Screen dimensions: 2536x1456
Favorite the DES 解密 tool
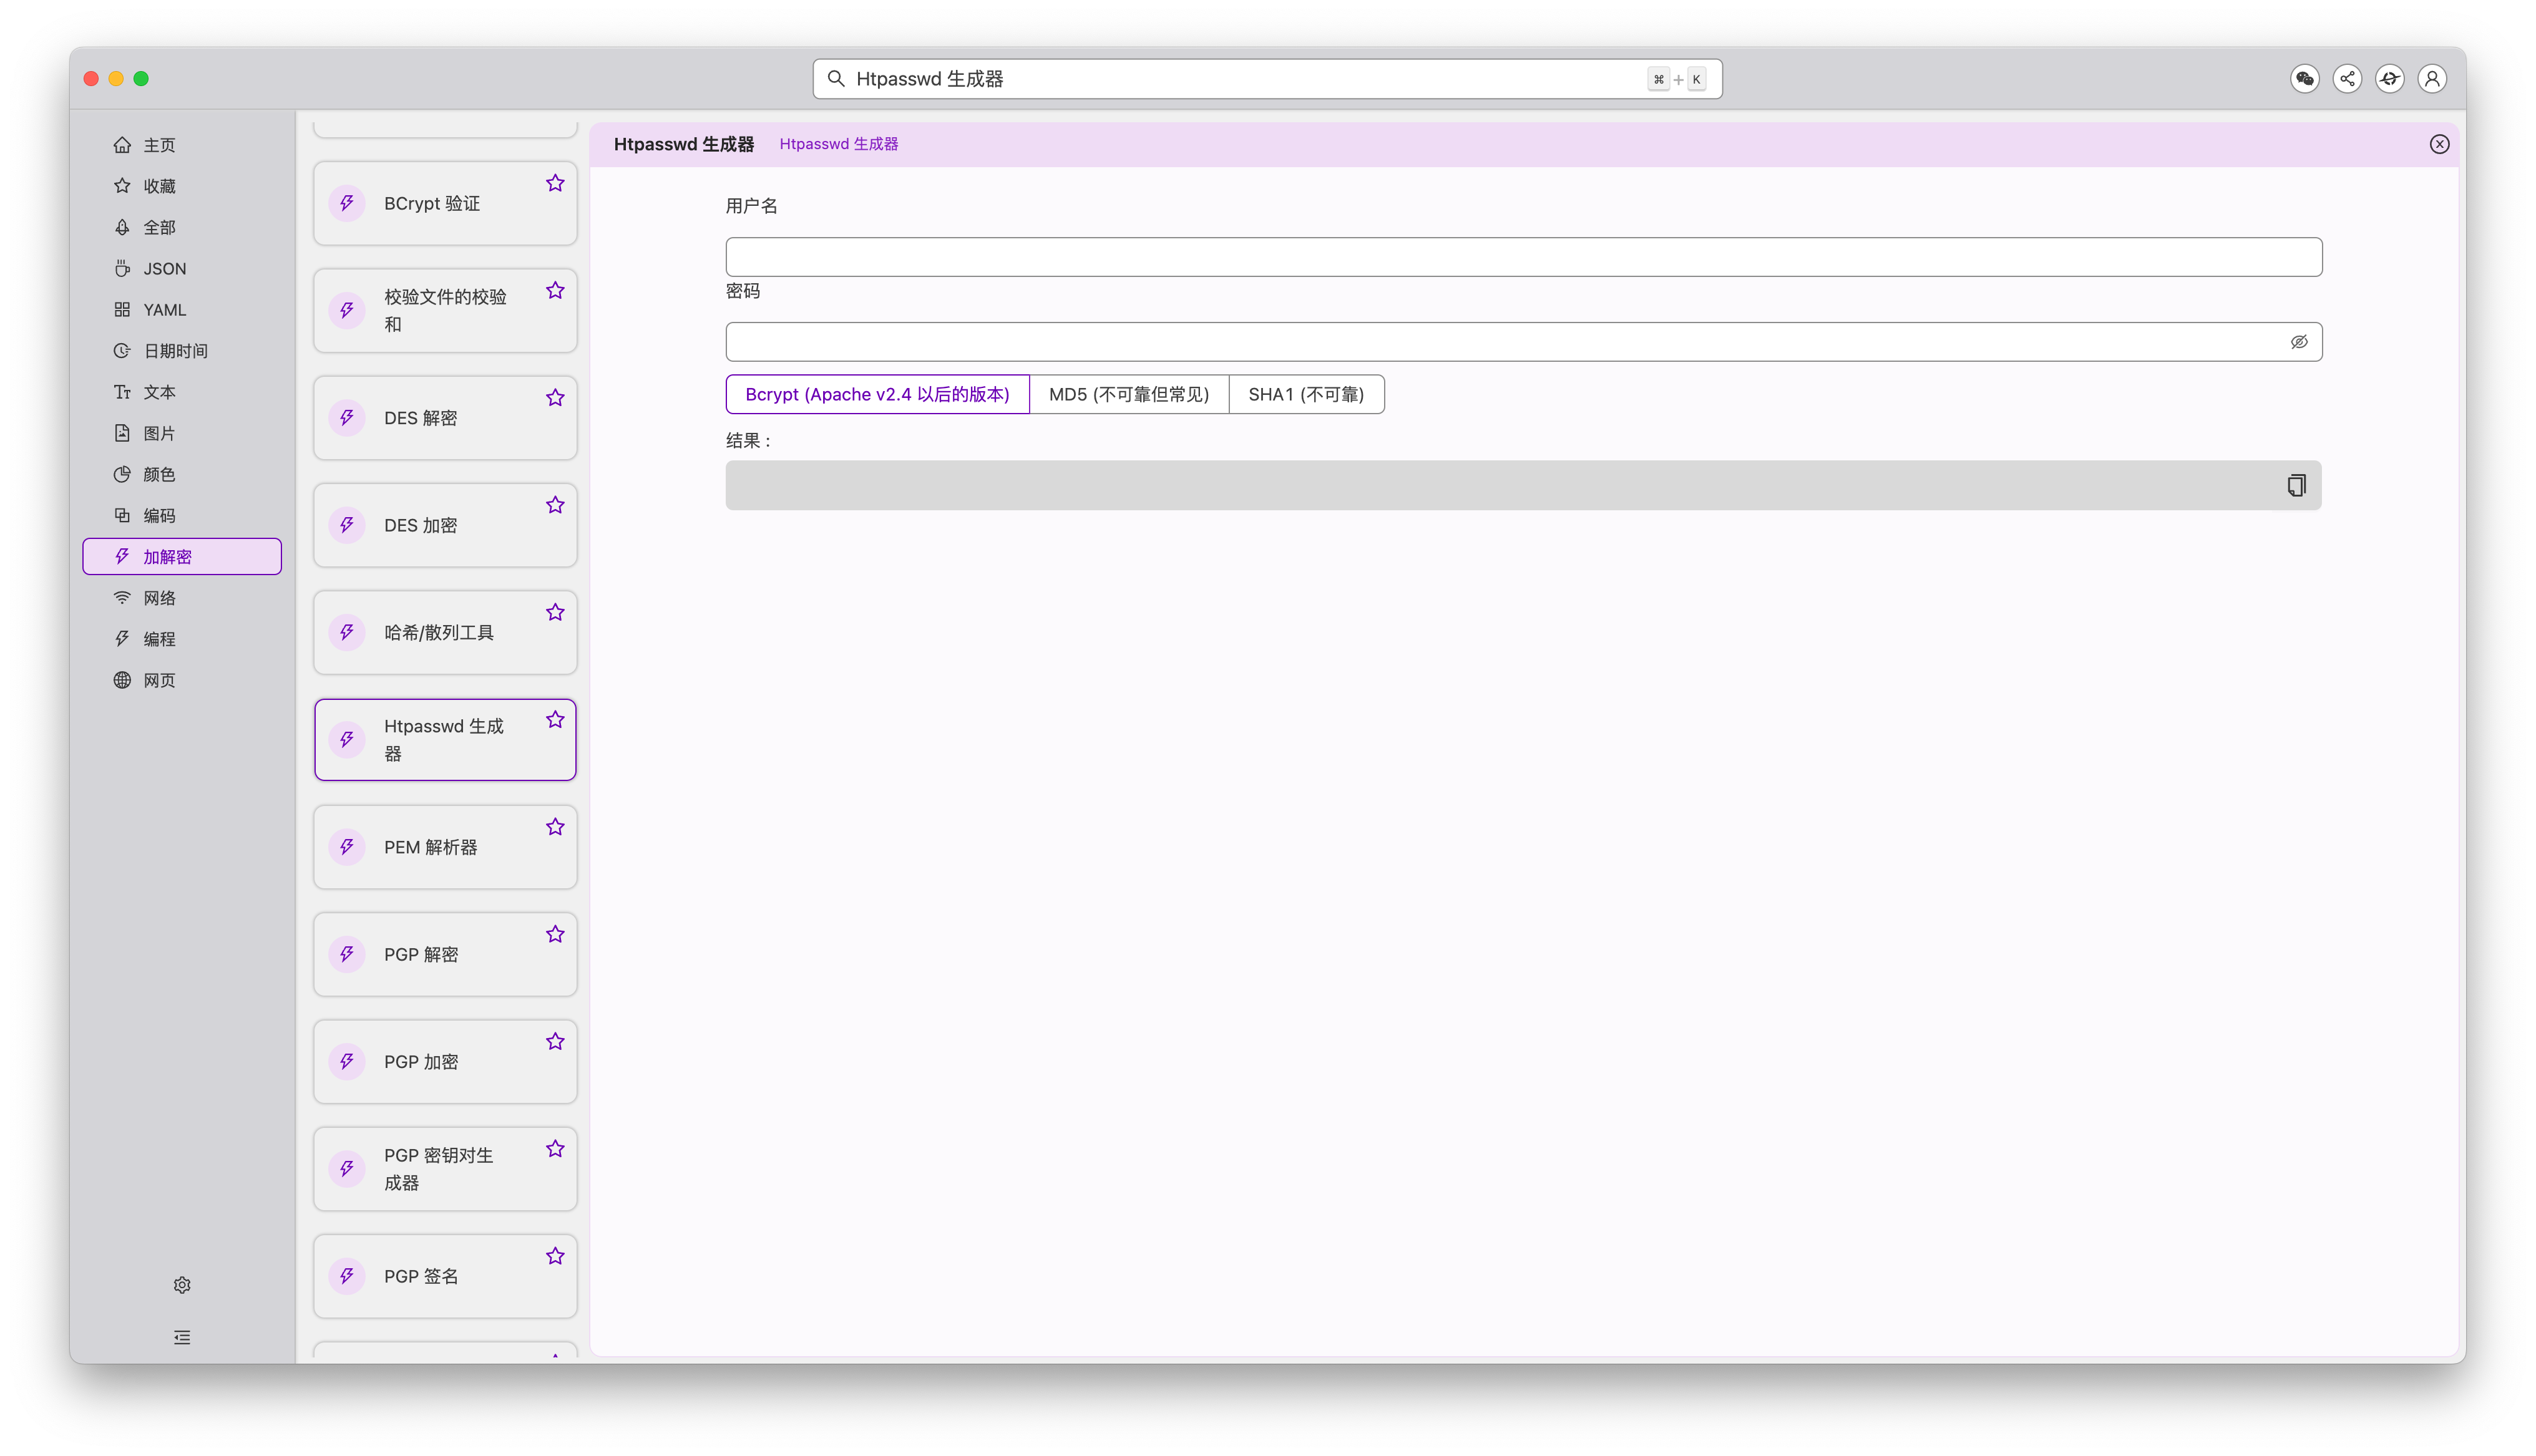pyautogui.click(x=555, y=398)
